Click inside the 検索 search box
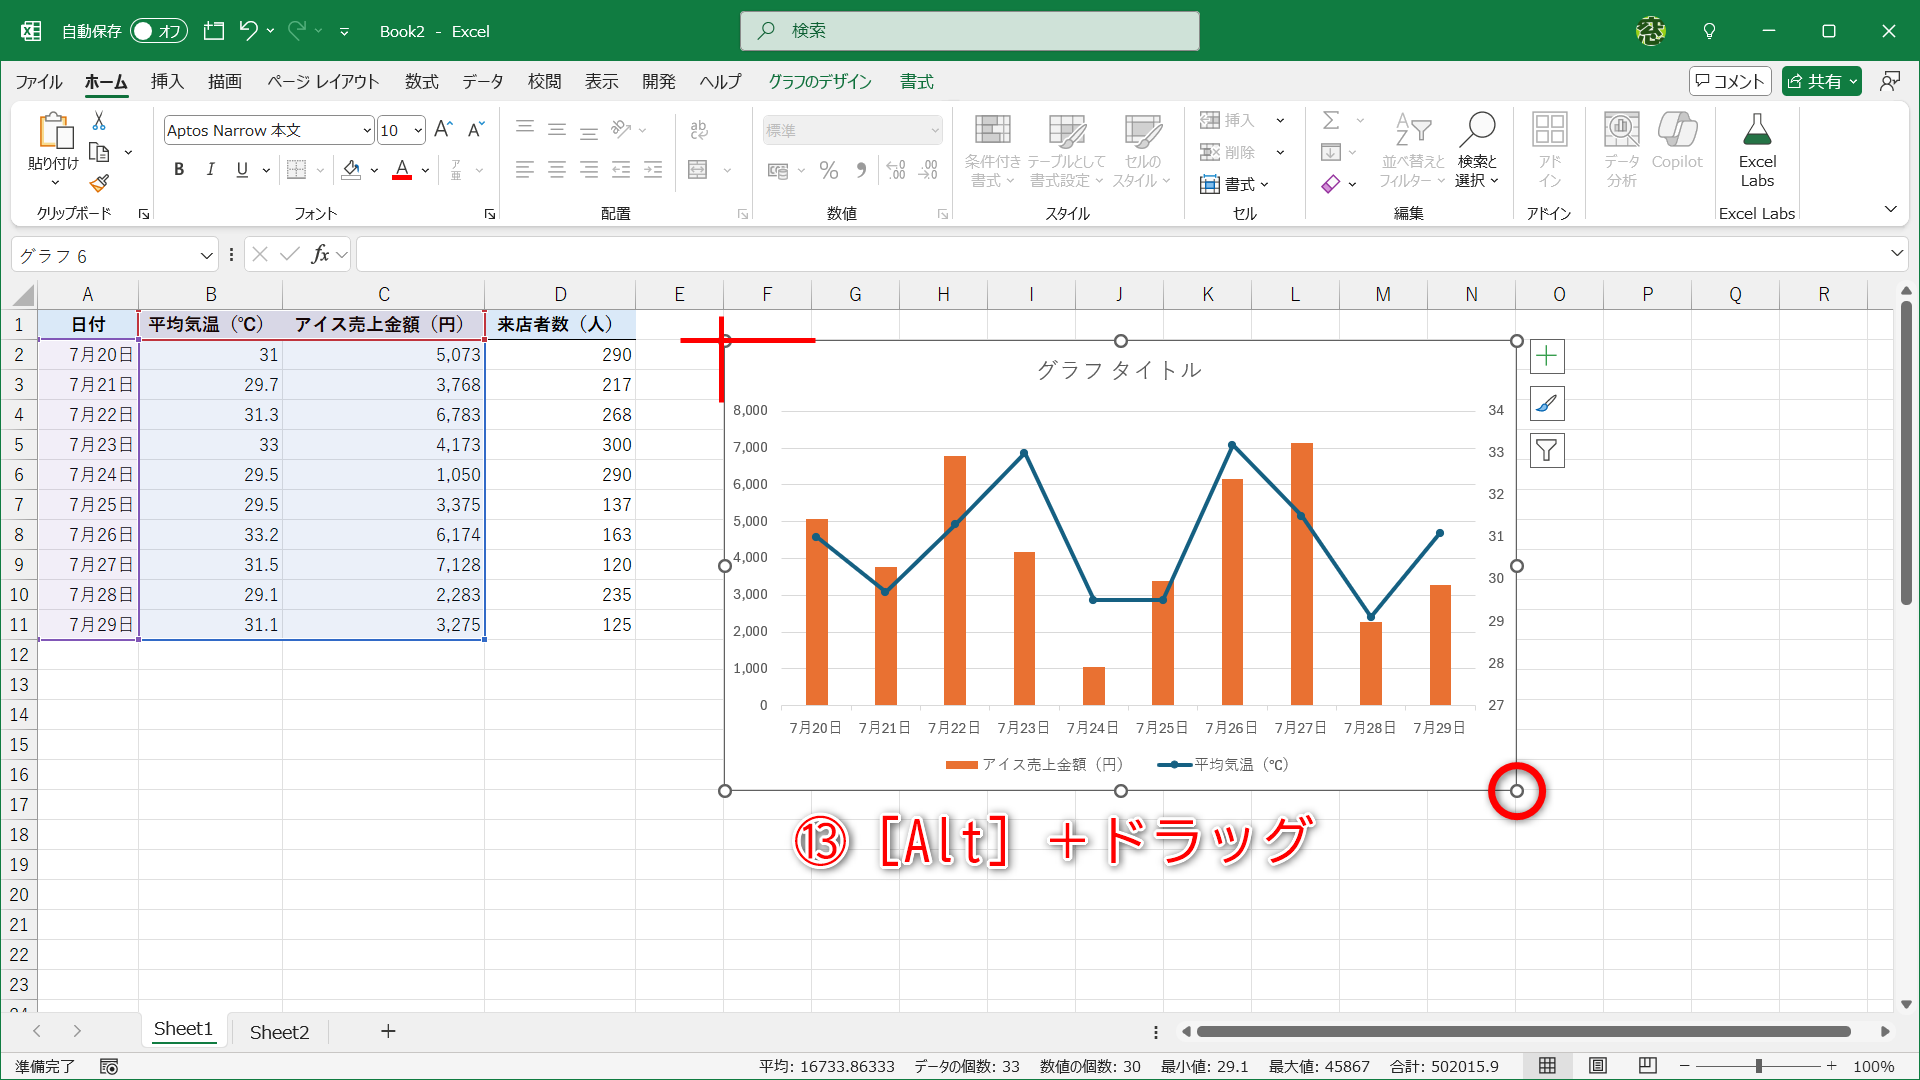This screenshot has height=1080, width=1920. click(x=969, y=31)
